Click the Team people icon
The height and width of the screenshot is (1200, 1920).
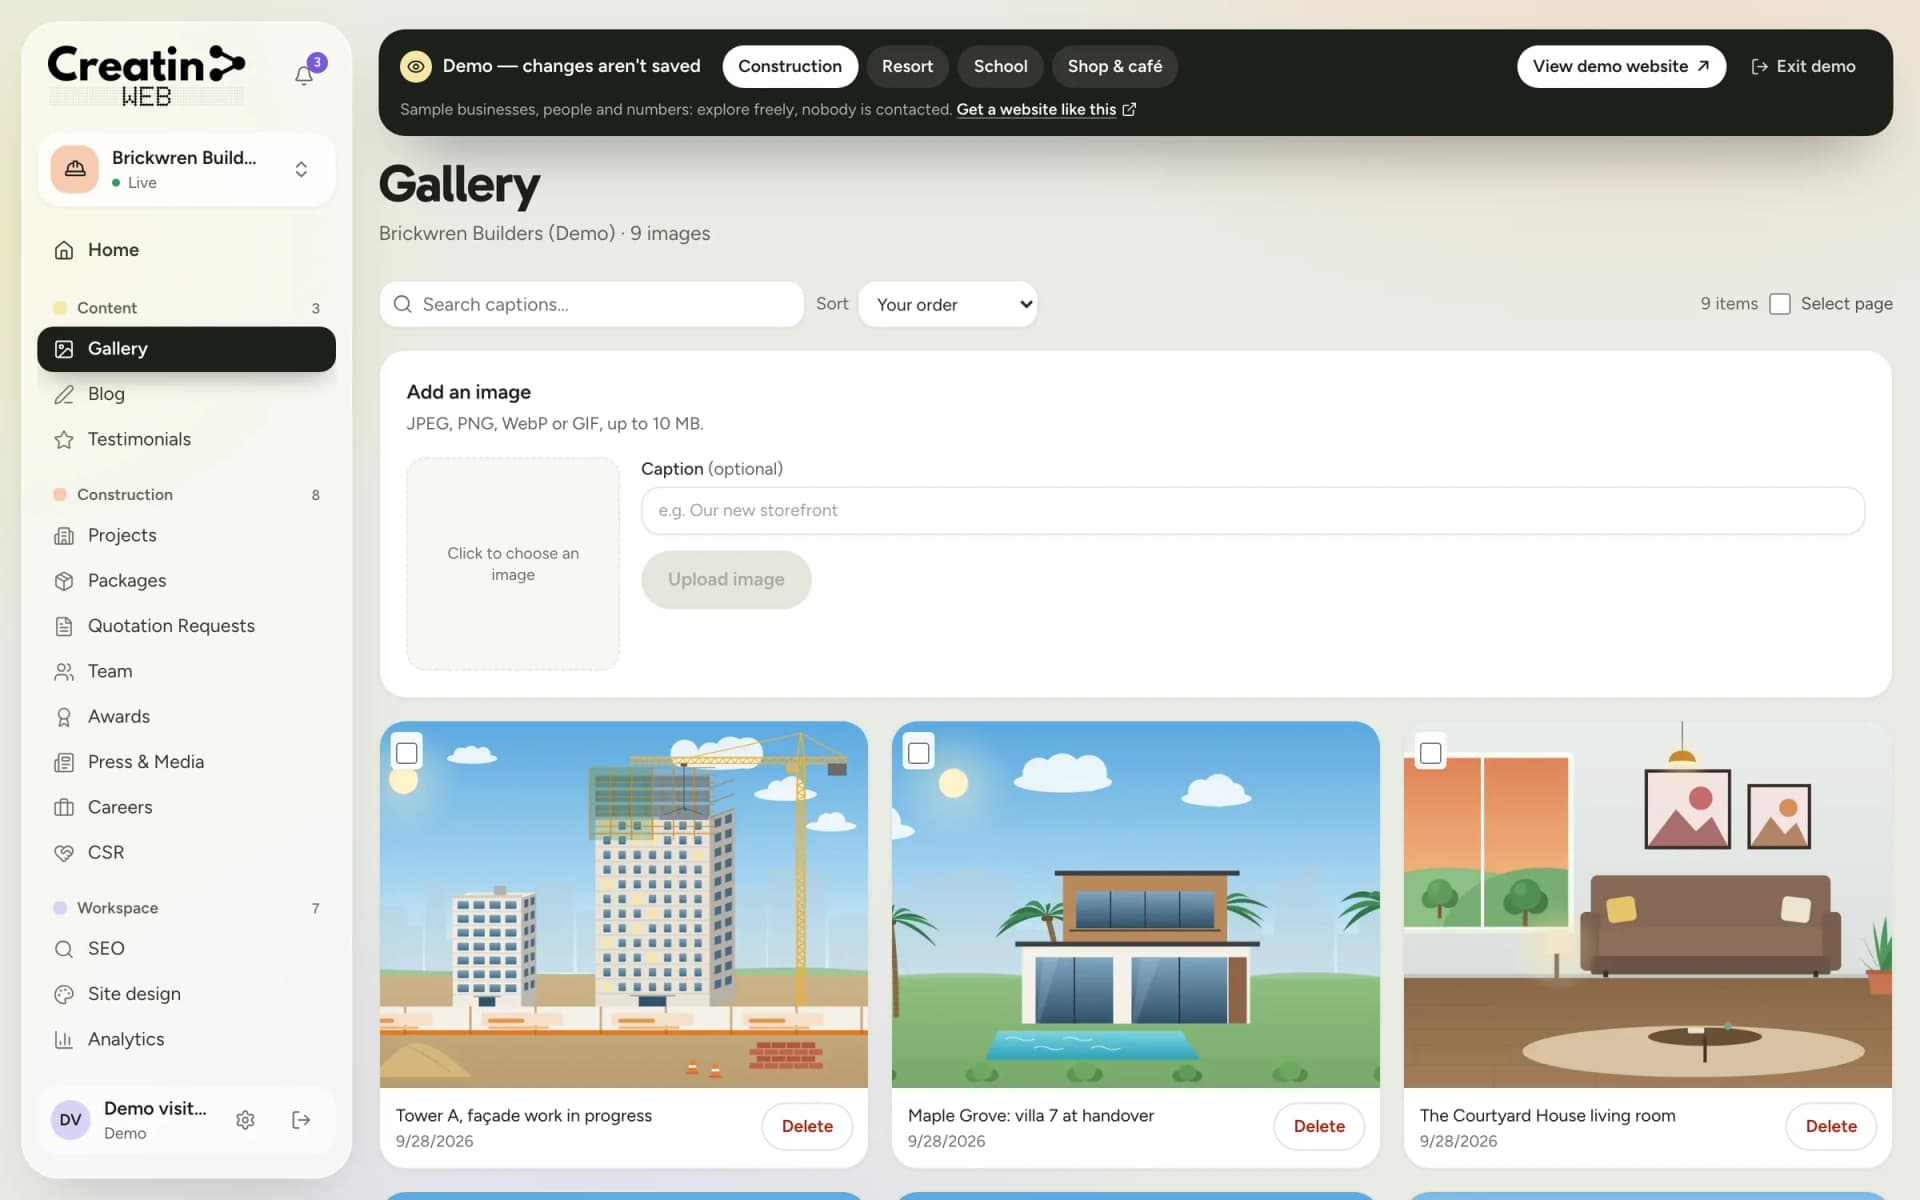coord(64,672)
